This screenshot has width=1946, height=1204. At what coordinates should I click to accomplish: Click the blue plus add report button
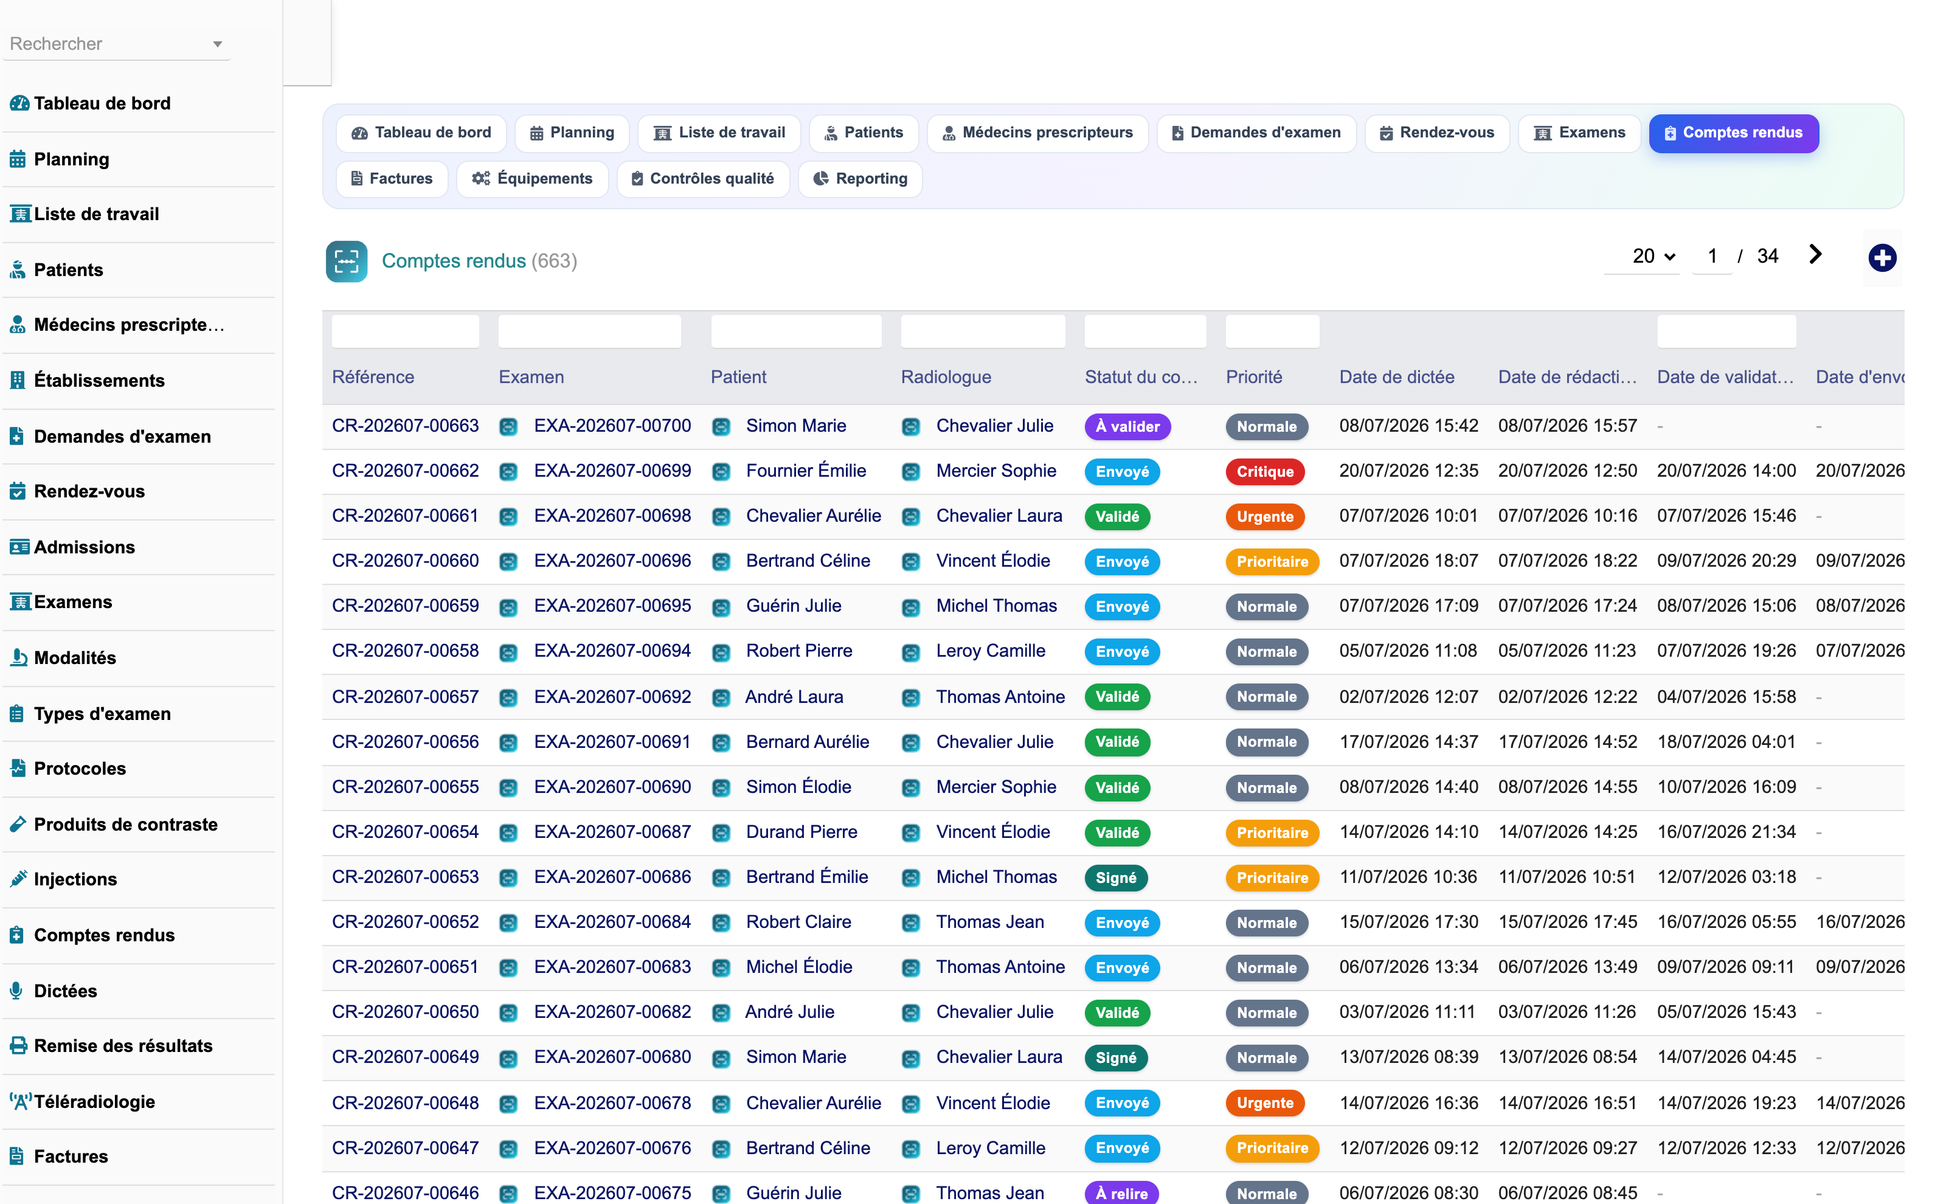coord(1882,258)
